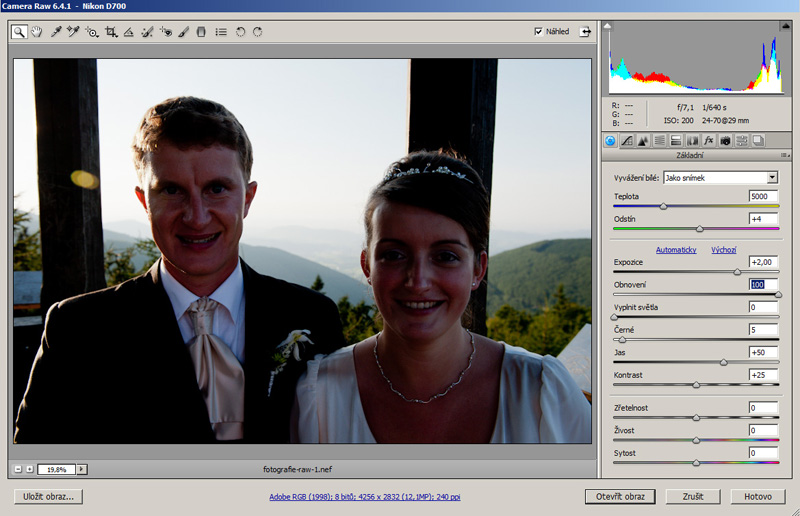
Task: Click the Expozice slider handle
Action: click(737, 271)
